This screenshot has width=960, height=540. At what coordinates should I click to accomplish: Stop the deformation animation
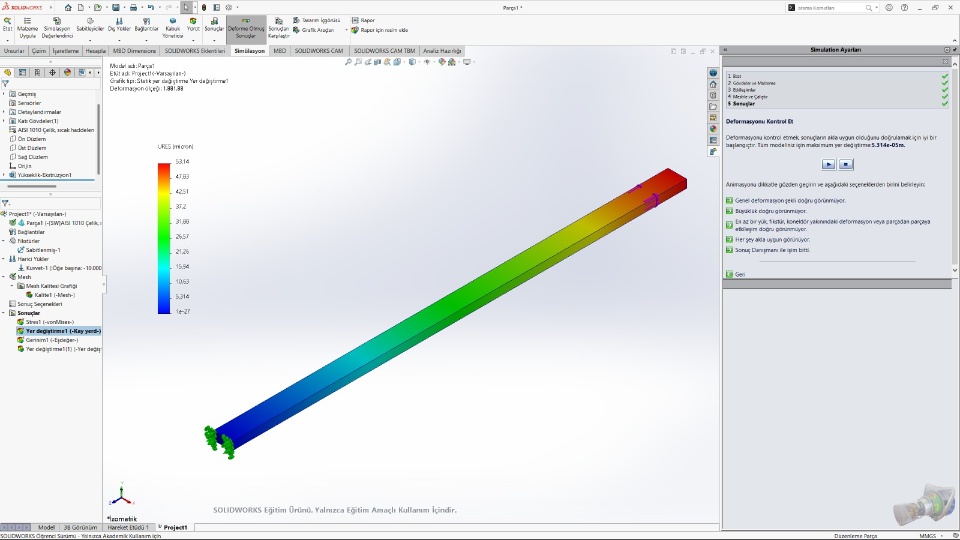pos(846,164)
